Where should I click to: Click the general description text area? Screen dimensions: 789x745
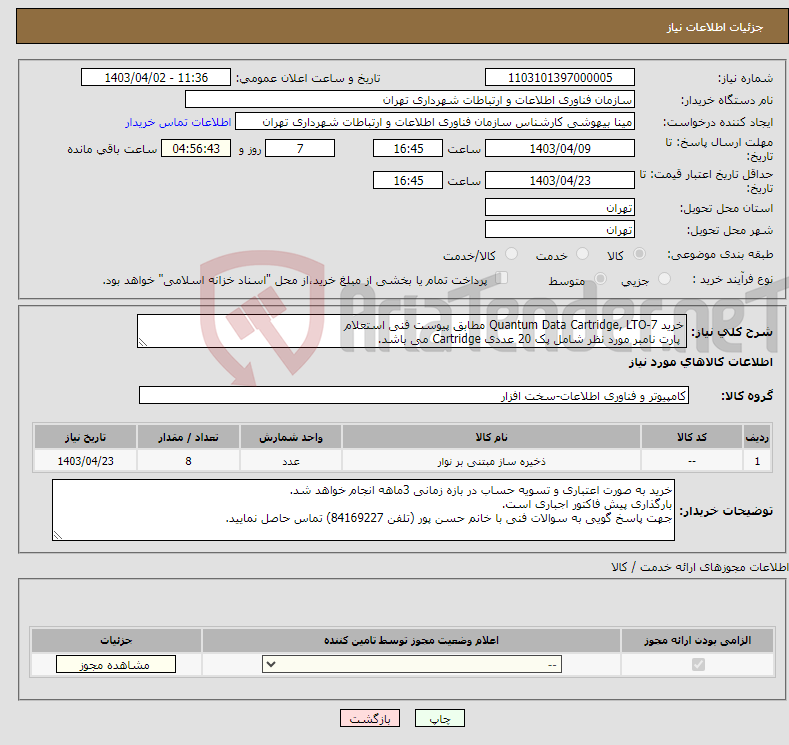pos(412,331)
